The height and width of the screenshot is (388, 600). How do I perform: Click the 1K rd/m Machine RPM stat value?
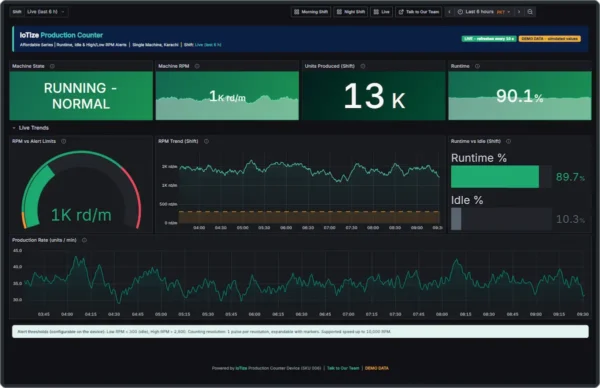click(227, 96)
